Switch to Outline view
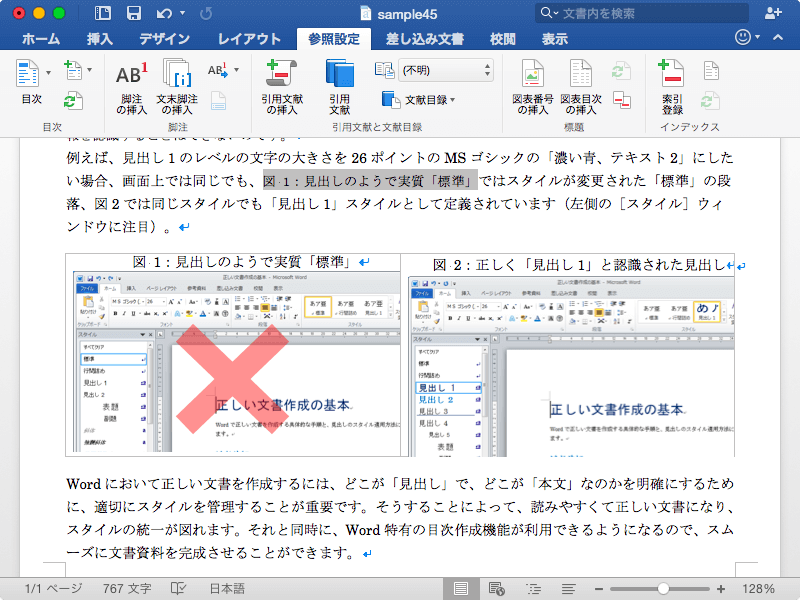Image resolution: width=800 pixels, height=600 pixels. (x=534, y=589)
